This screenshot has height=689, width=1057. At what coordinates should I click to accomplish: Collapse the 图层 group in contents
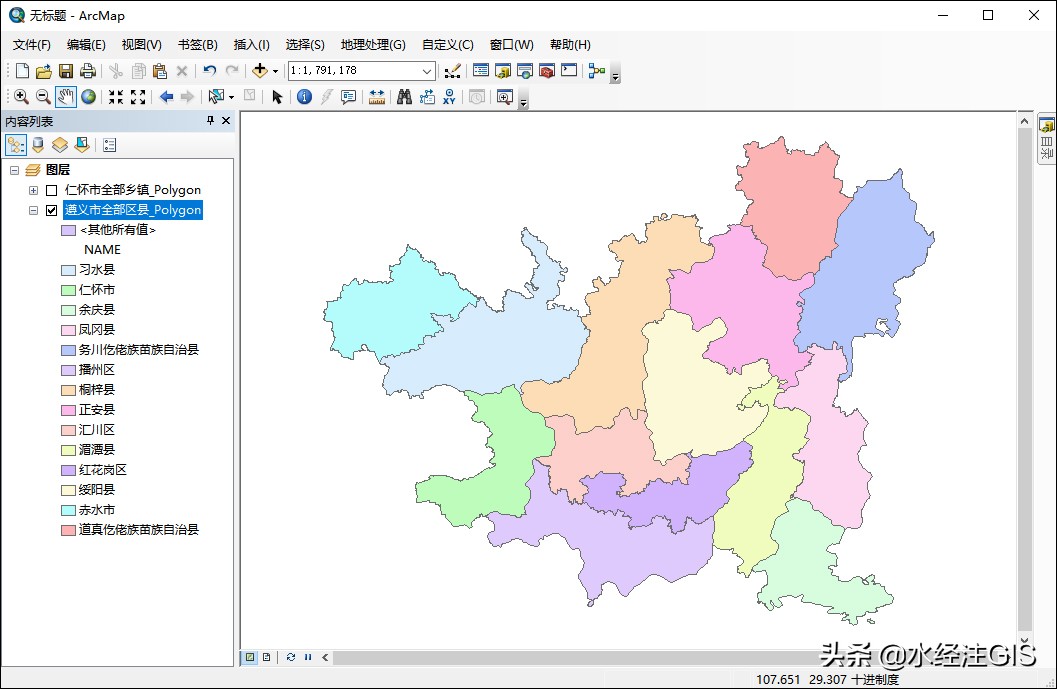(x=14, y=170)
